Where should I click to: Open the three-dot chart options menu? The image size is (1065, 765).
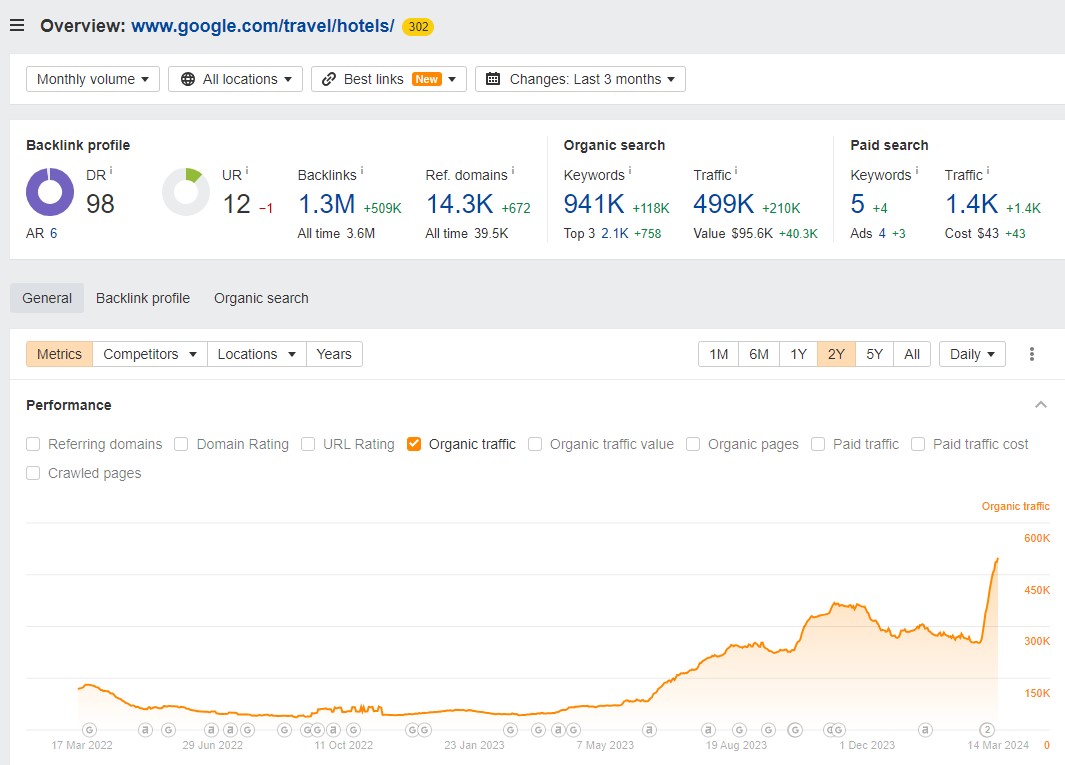(1032, 354)
